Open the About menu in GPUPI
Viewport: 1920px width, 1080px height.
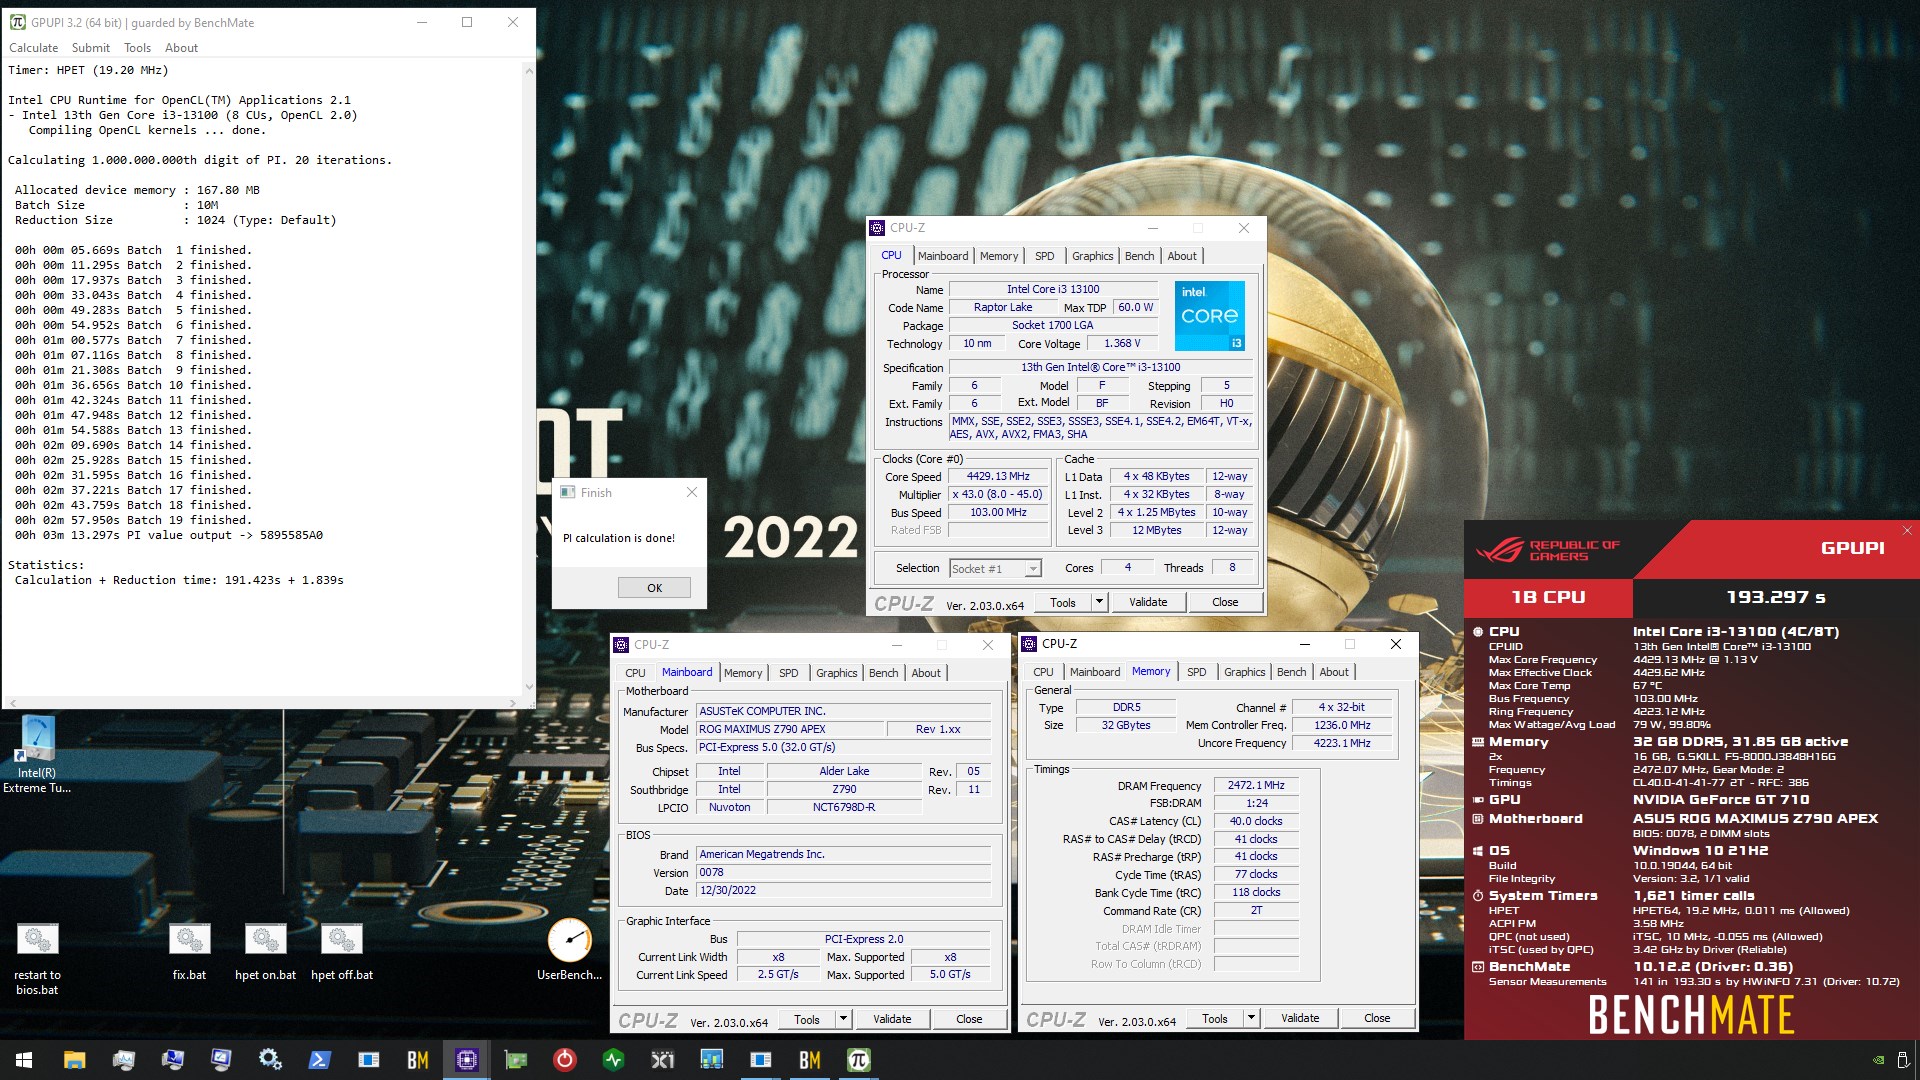pyautogui.click(x=181, y=48)
